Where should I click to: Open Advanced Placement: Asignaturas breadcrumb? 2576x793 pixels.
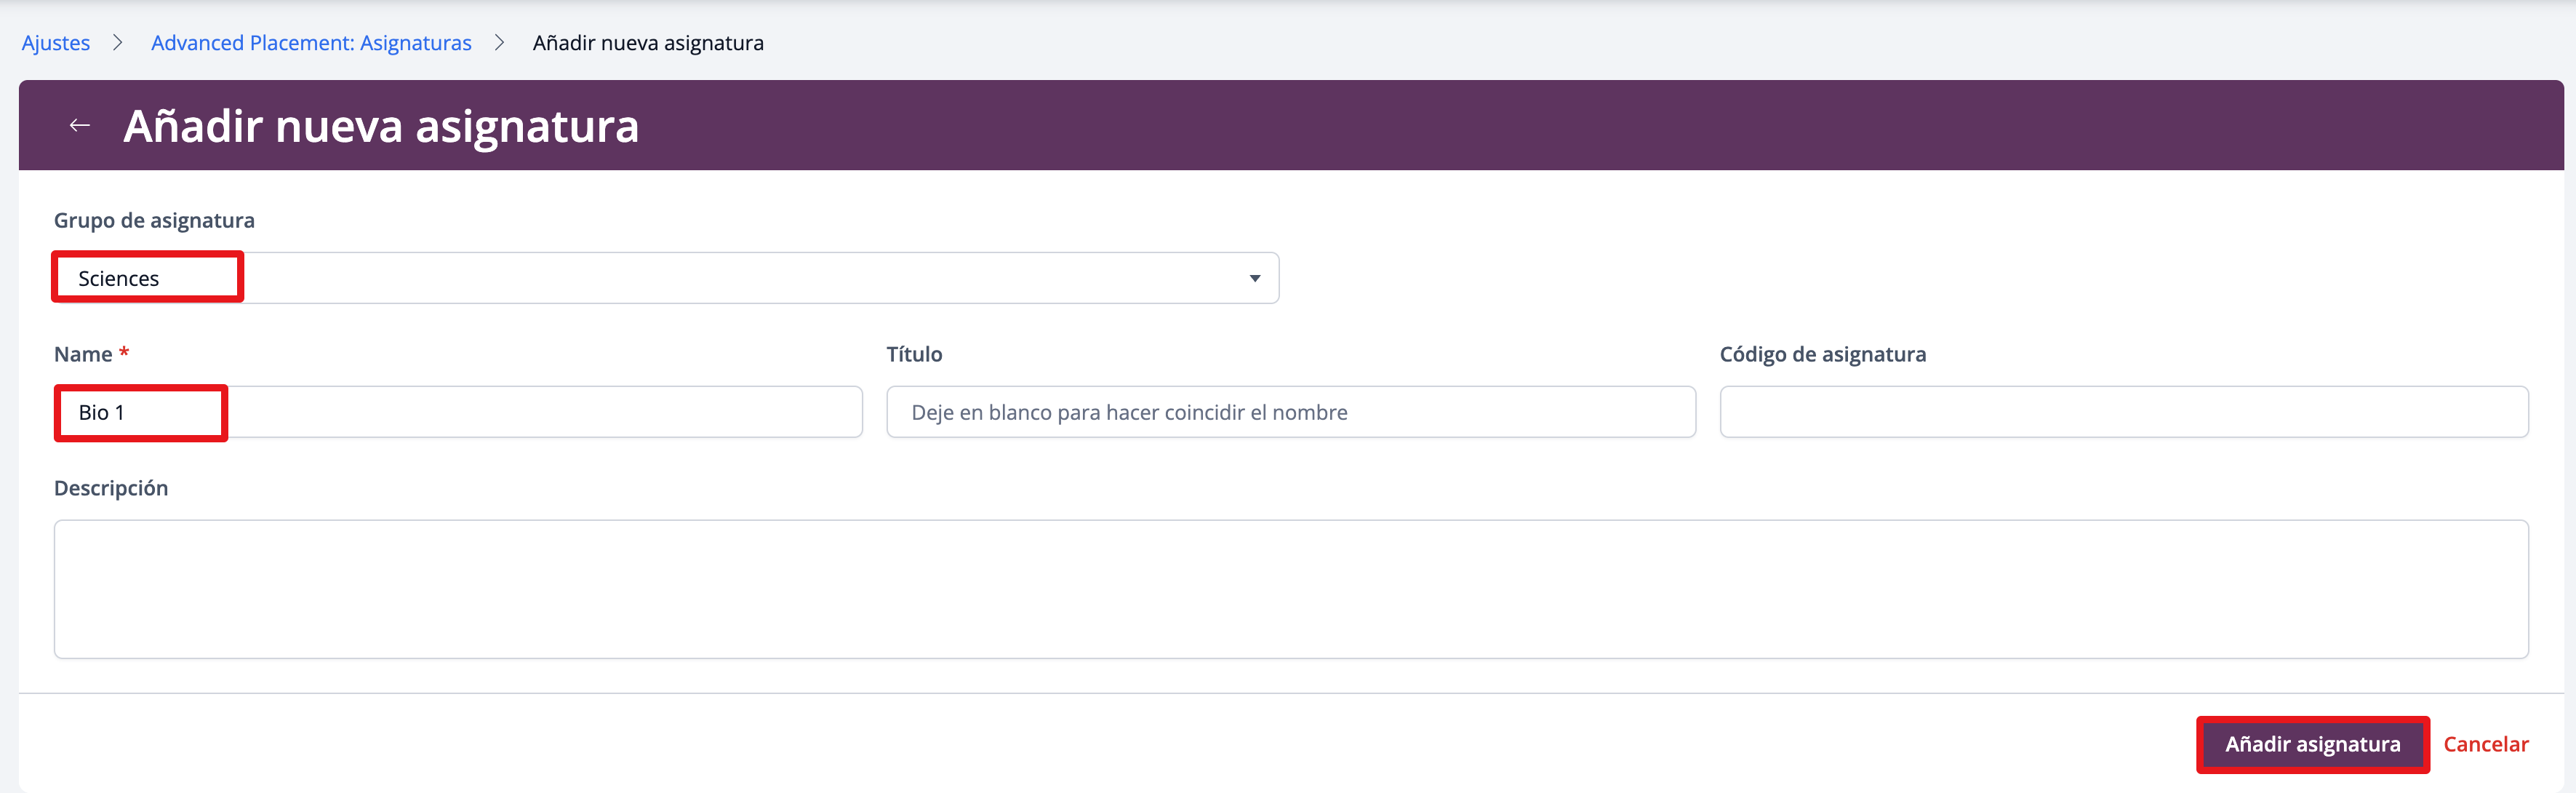tap(311, 43)
